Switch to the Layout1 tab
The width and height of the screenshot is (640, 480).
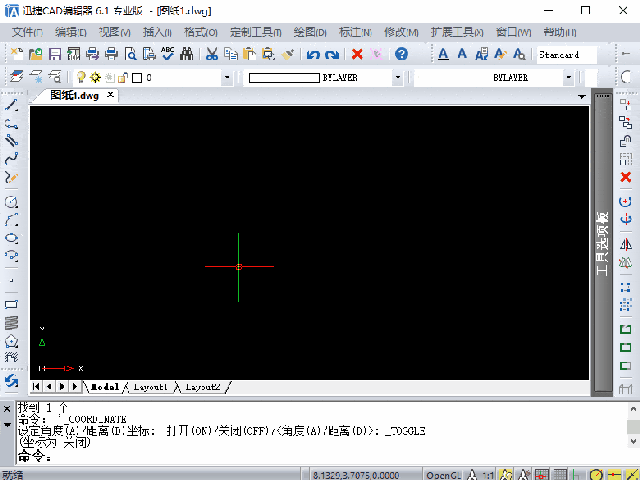click(x=150, y=387)
